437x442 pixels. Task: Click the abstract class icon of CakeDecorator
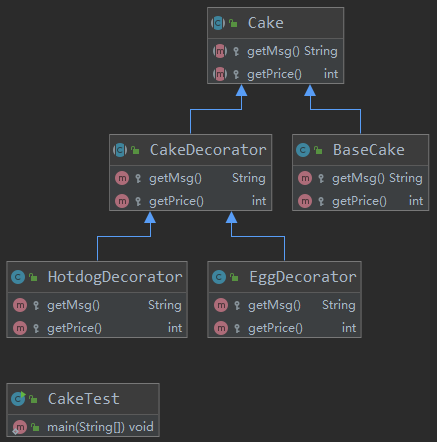click(120, 150)
